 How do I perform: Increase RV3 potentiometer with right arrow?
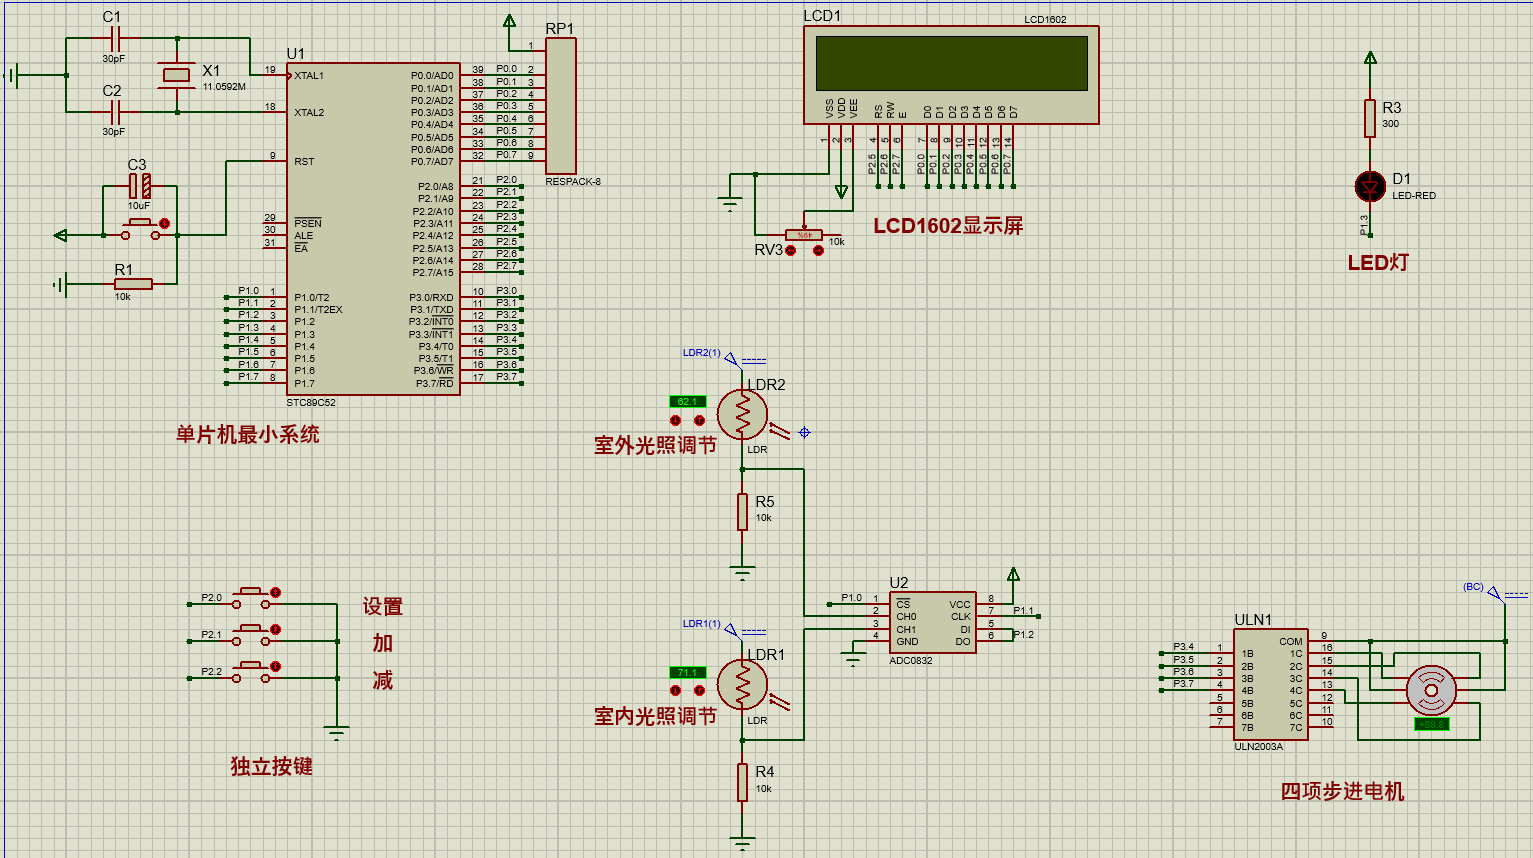[818, 250]
